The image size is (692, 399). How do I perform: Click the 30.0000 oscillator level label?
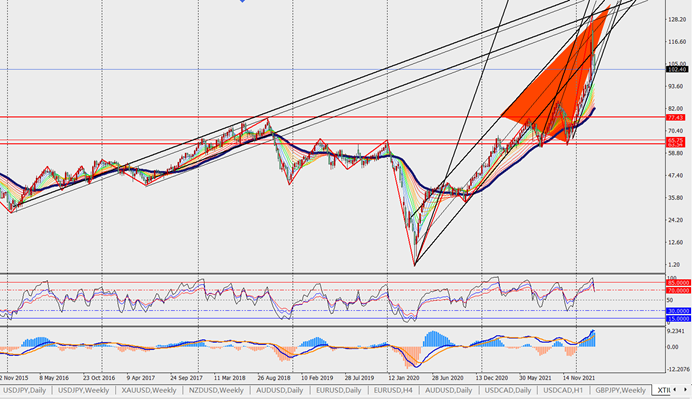678,311
